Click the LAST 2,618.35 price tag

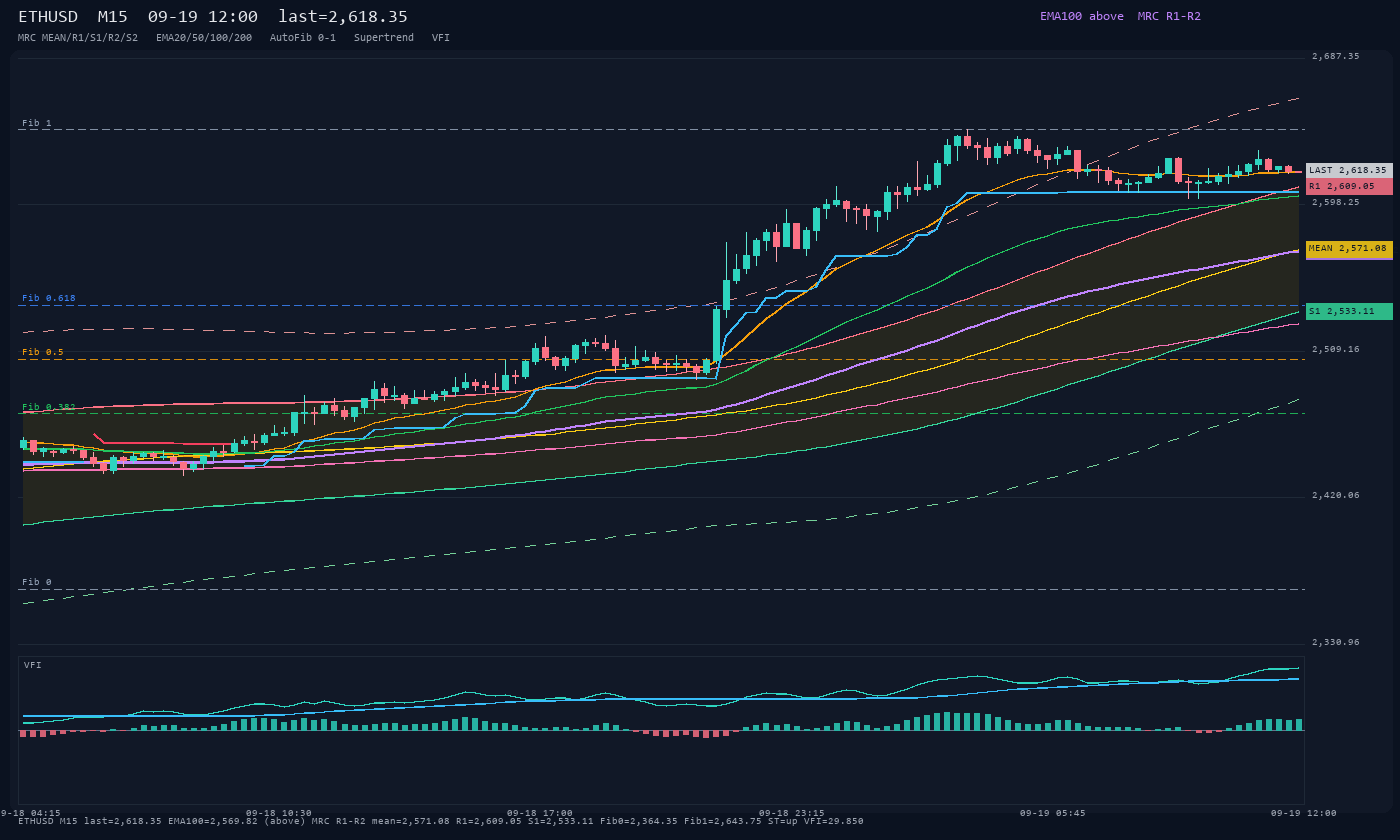(1349, 170)
